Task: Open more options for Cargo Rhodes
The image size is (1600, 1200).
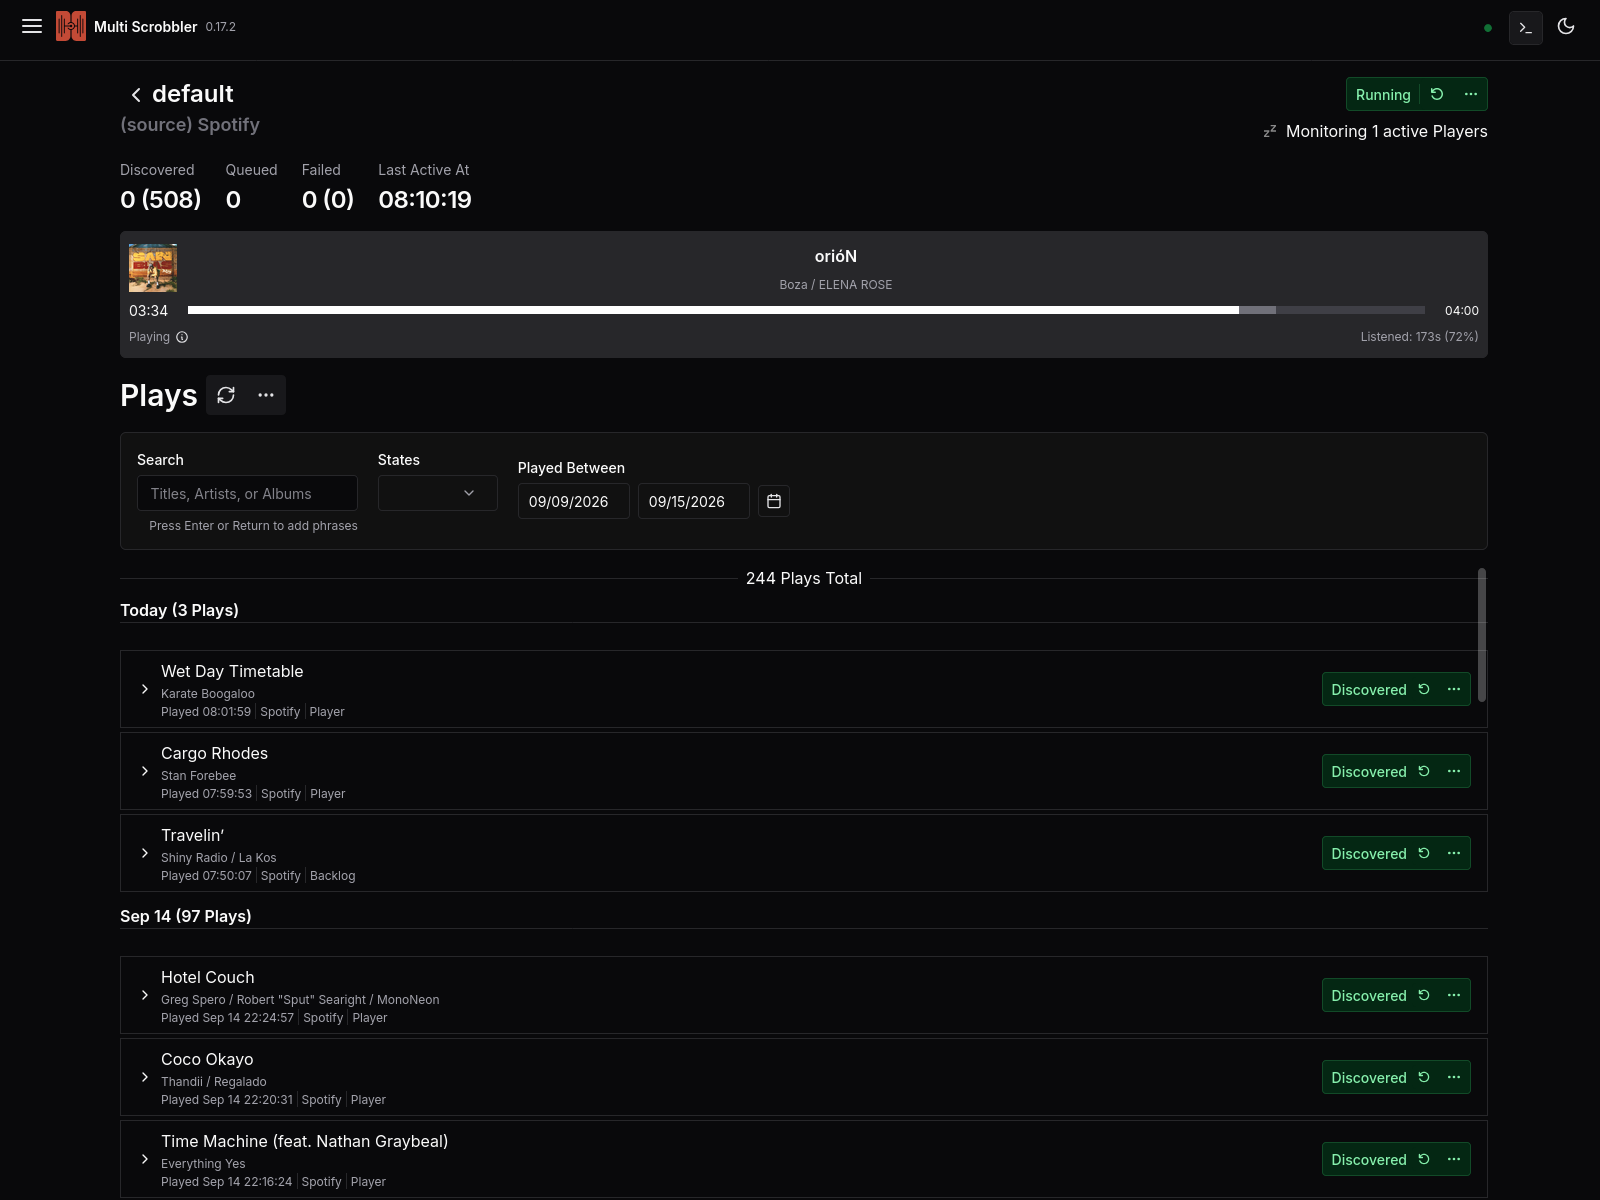Action: [1454, 771]
